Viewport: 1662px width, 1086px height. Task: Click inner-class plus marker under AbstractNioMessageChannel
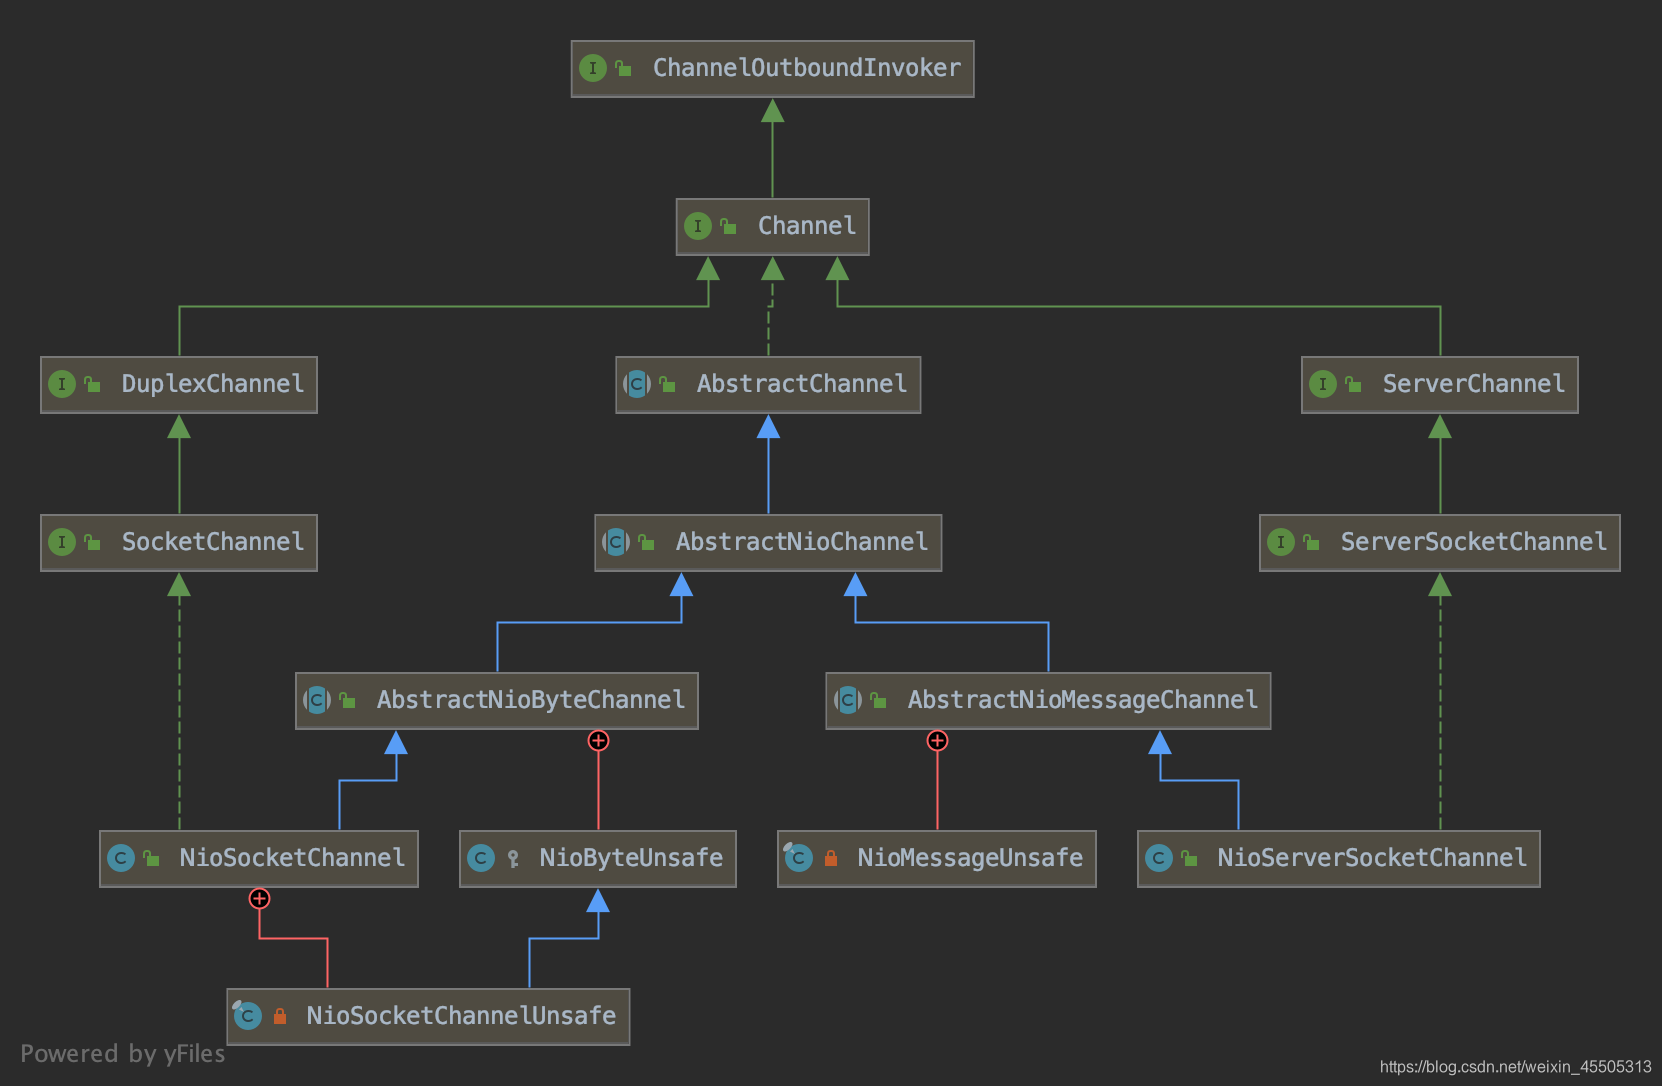[x=937, y=740]
